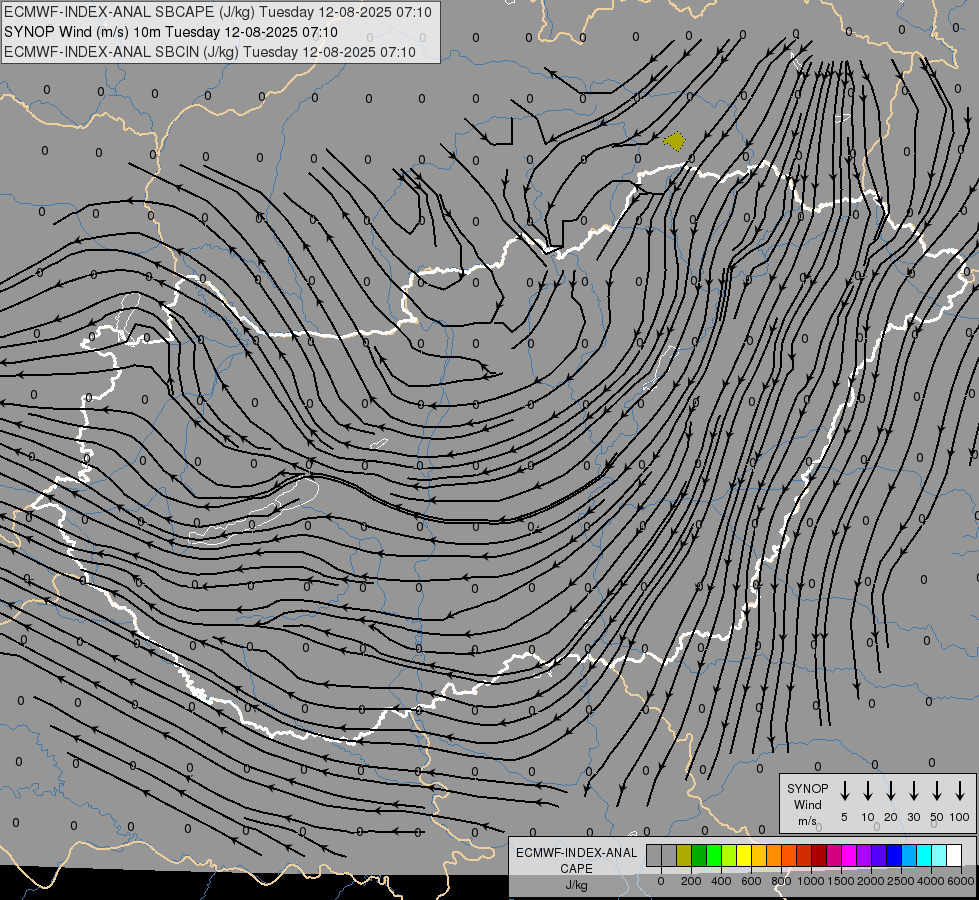The image size is (979, 900).
Task: Click the SYNOP Wind 10m title line
Action: (170, 32)
